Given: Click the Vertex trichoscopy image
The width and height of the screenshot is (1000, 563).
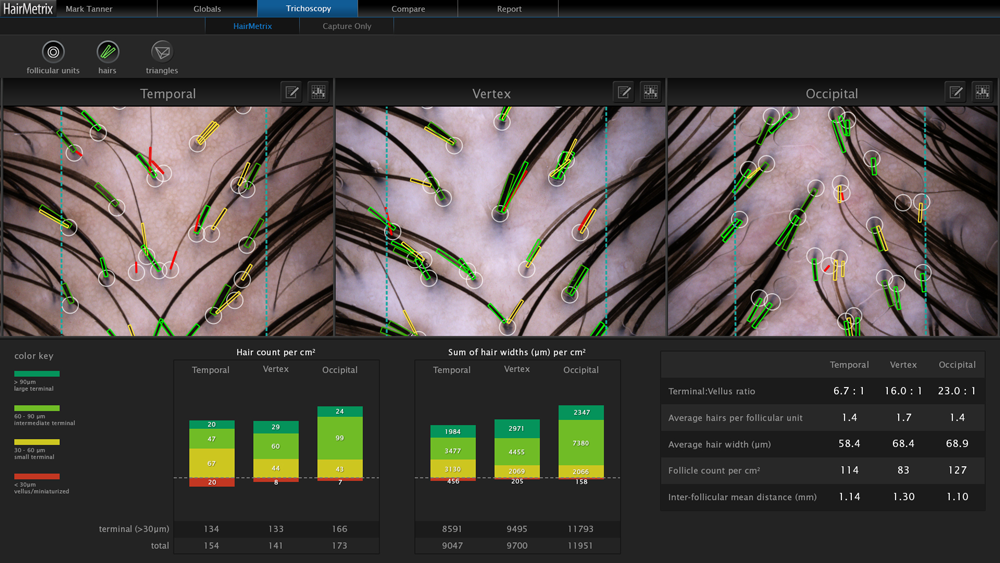Looking at the screenshot, I should click(500, 221).
